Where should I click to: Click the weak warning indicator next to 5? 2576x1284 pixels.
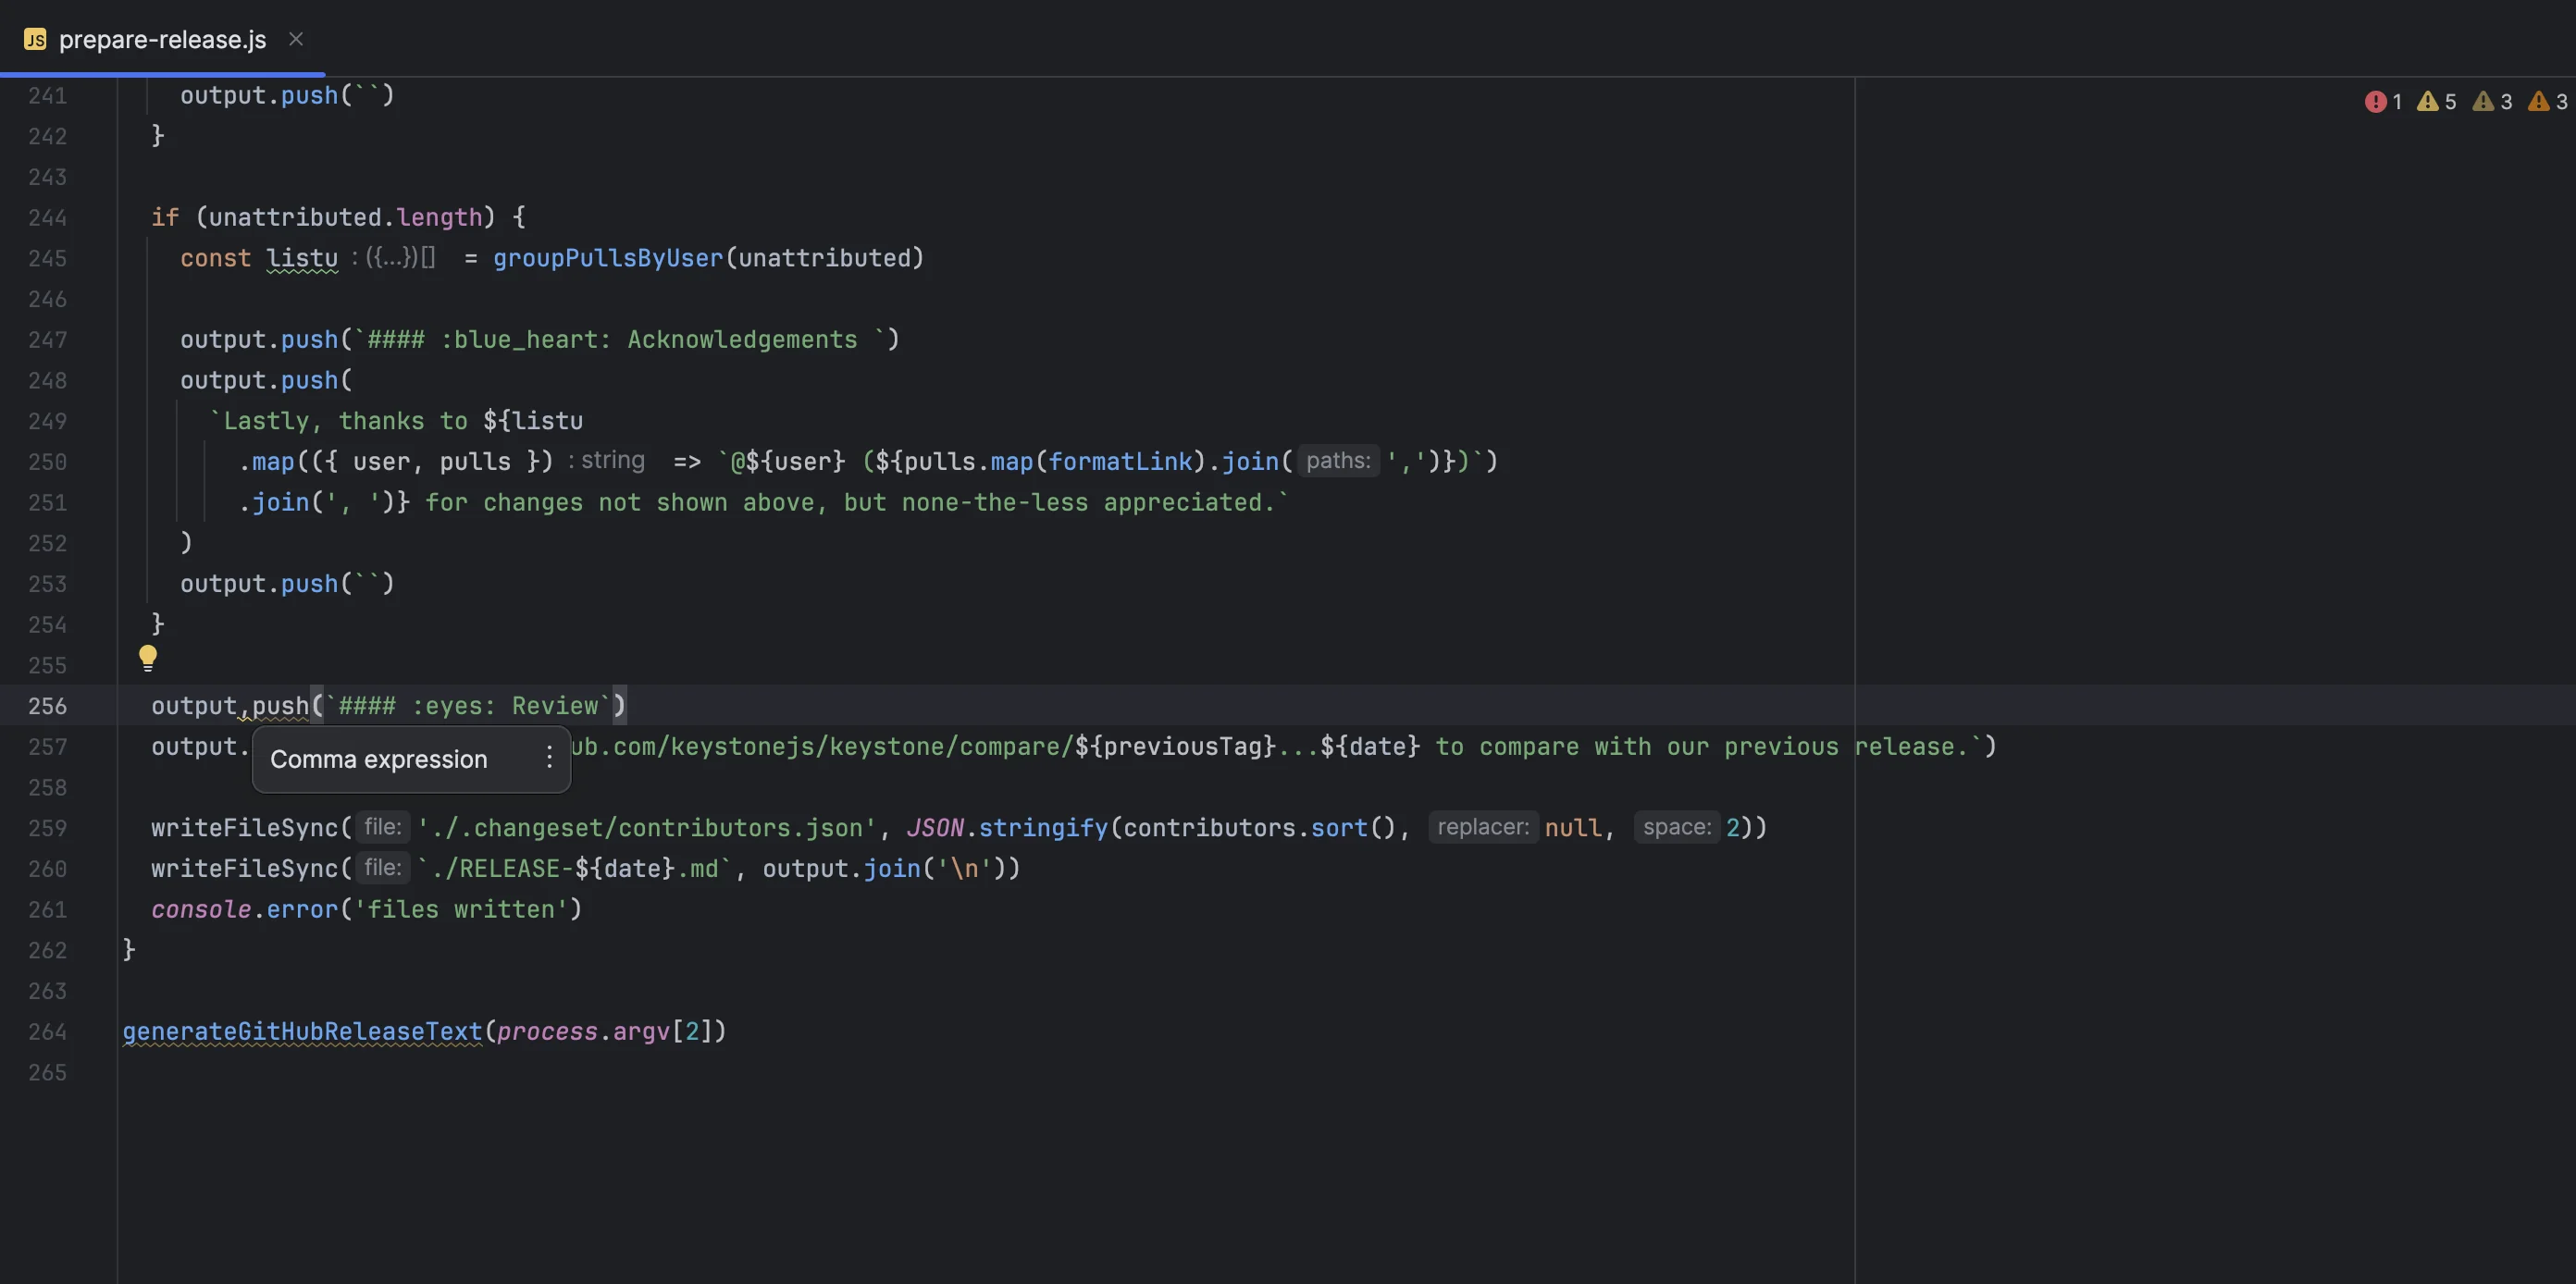coord(2493,102)
